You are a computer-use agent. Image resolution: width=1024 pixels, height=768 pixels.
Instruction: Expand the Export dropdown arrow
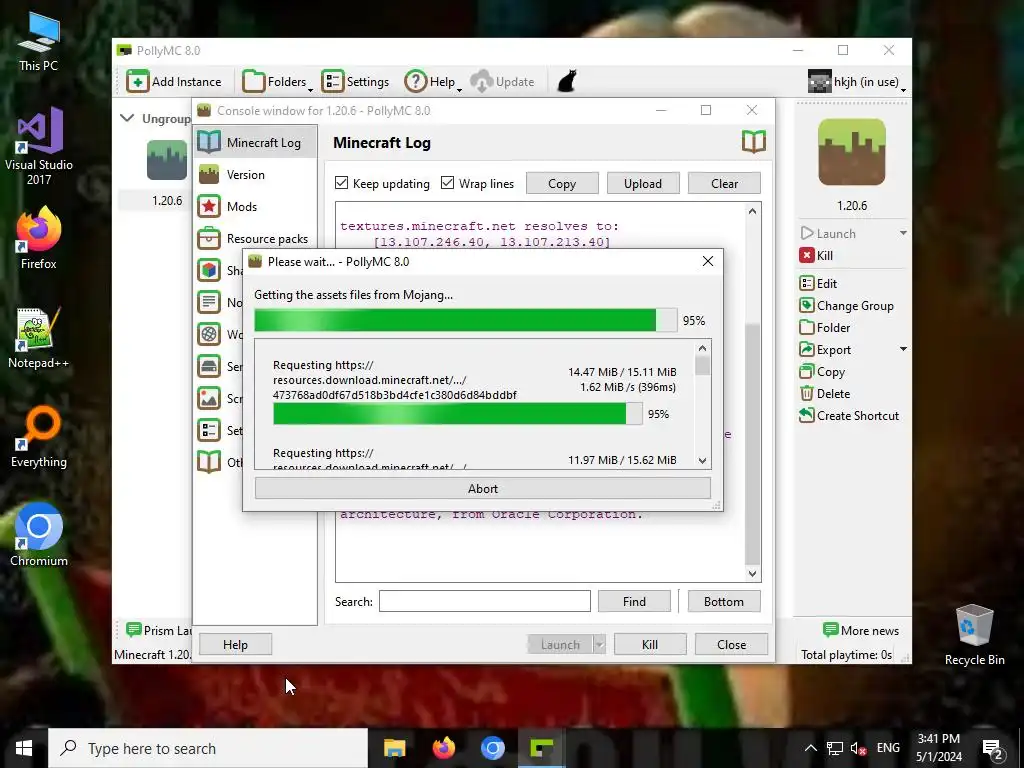coord(903,349)
